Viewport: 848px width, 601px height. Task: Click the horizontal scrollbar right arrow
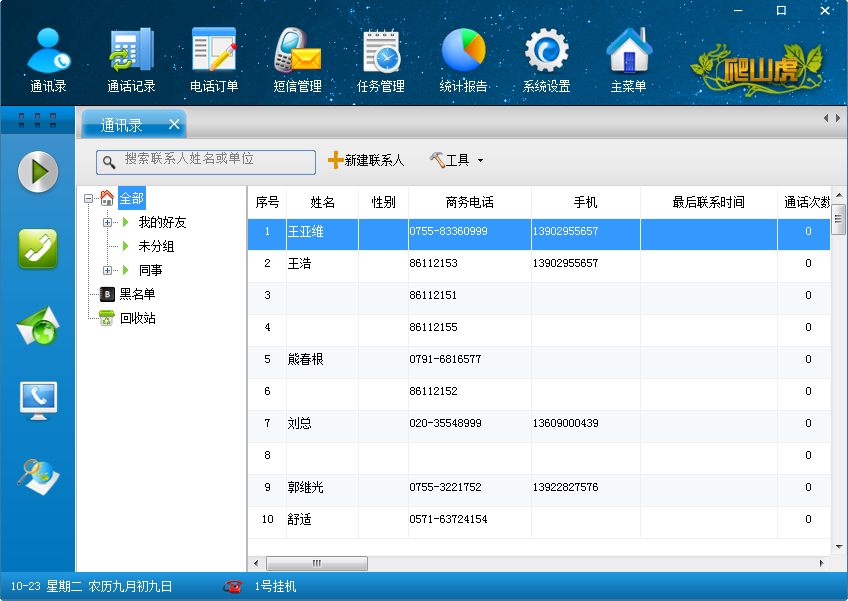823,563
